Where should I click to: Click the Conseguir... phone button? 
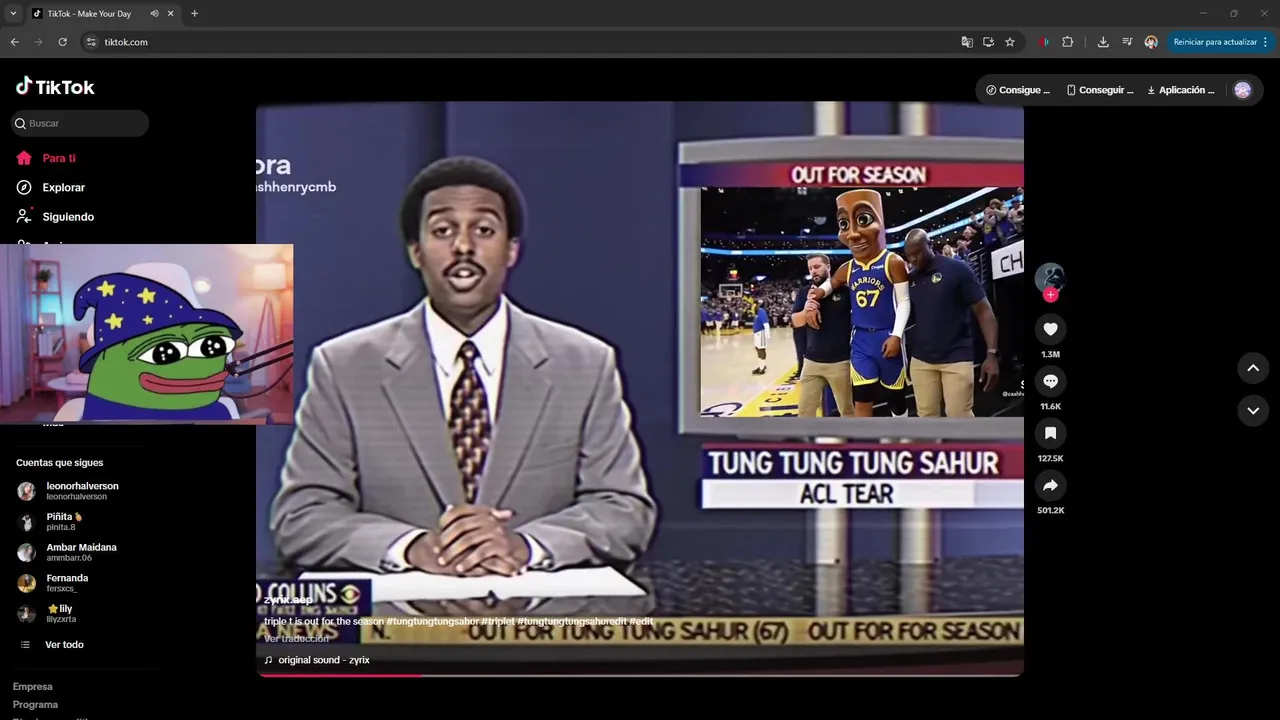click(1100, 90)
